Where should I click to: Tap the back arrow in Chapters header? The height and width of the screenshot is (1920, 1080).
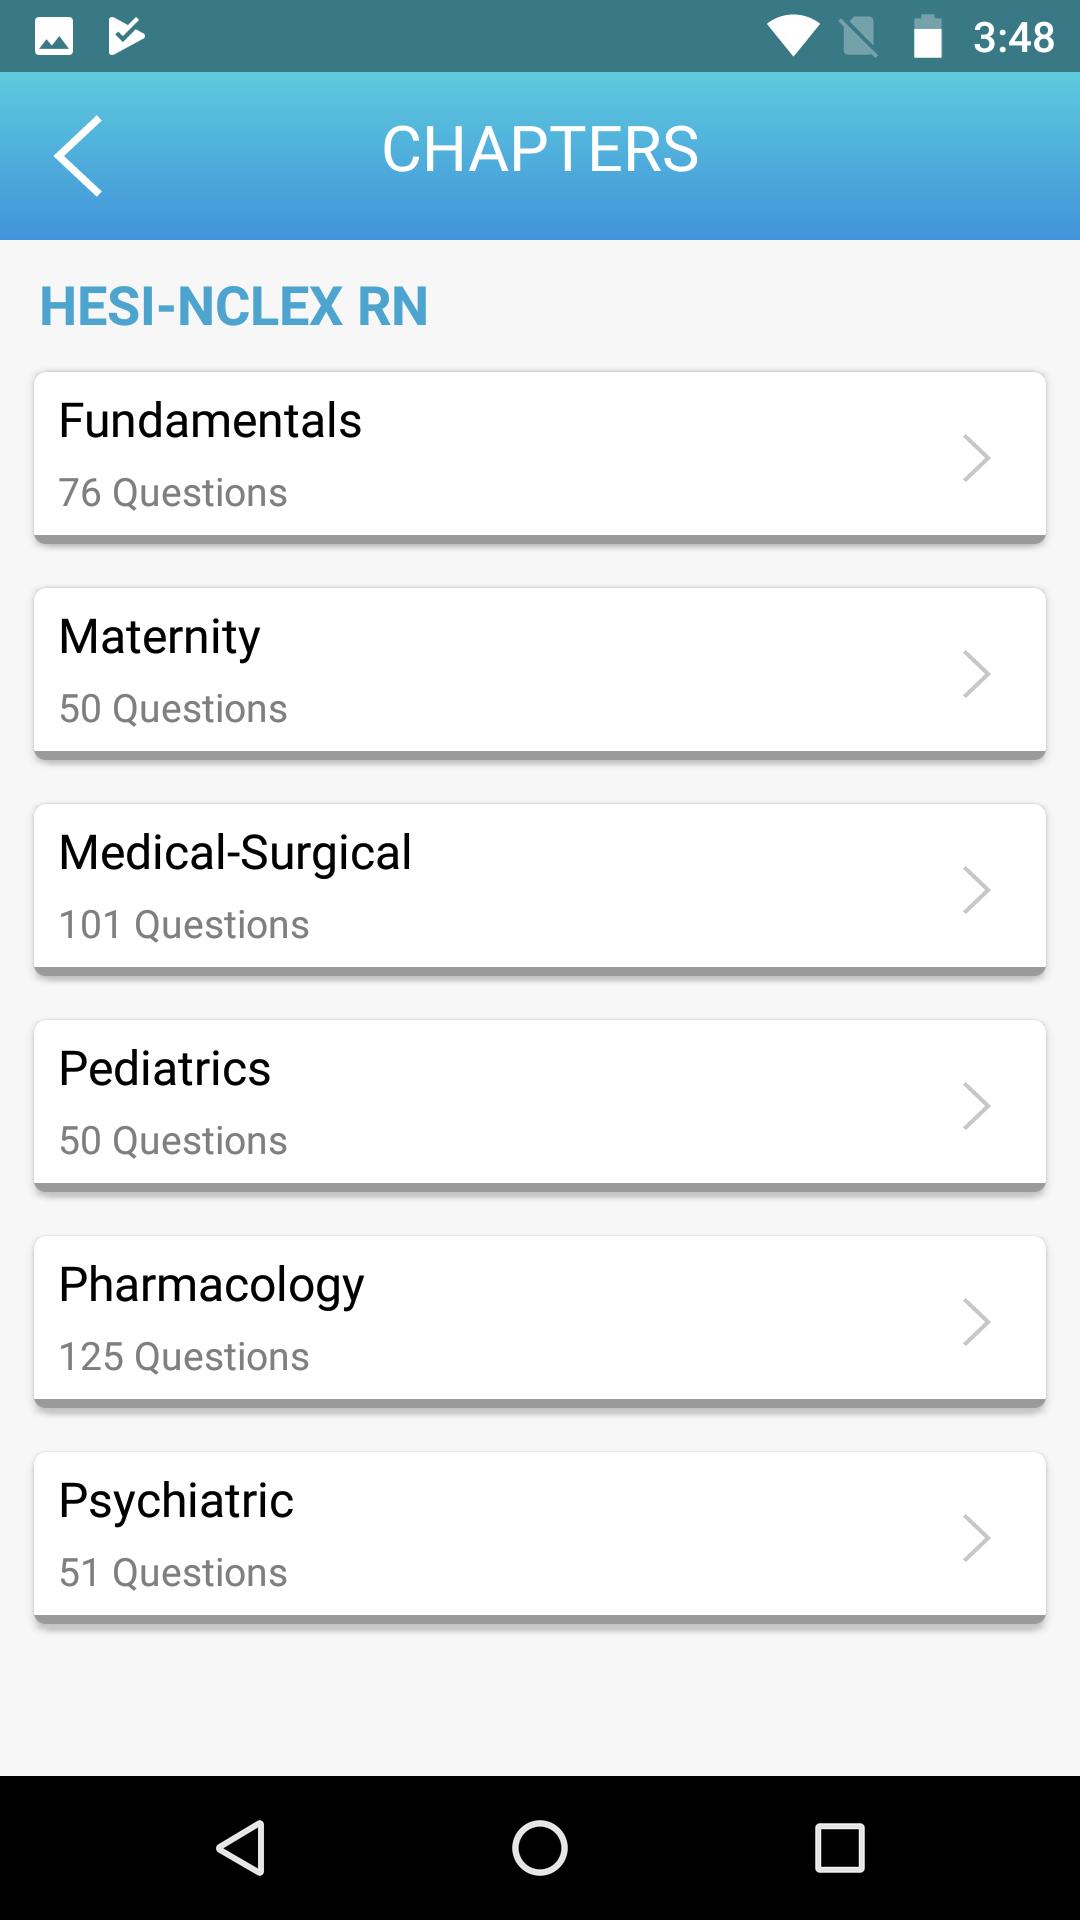pos(78,155)
